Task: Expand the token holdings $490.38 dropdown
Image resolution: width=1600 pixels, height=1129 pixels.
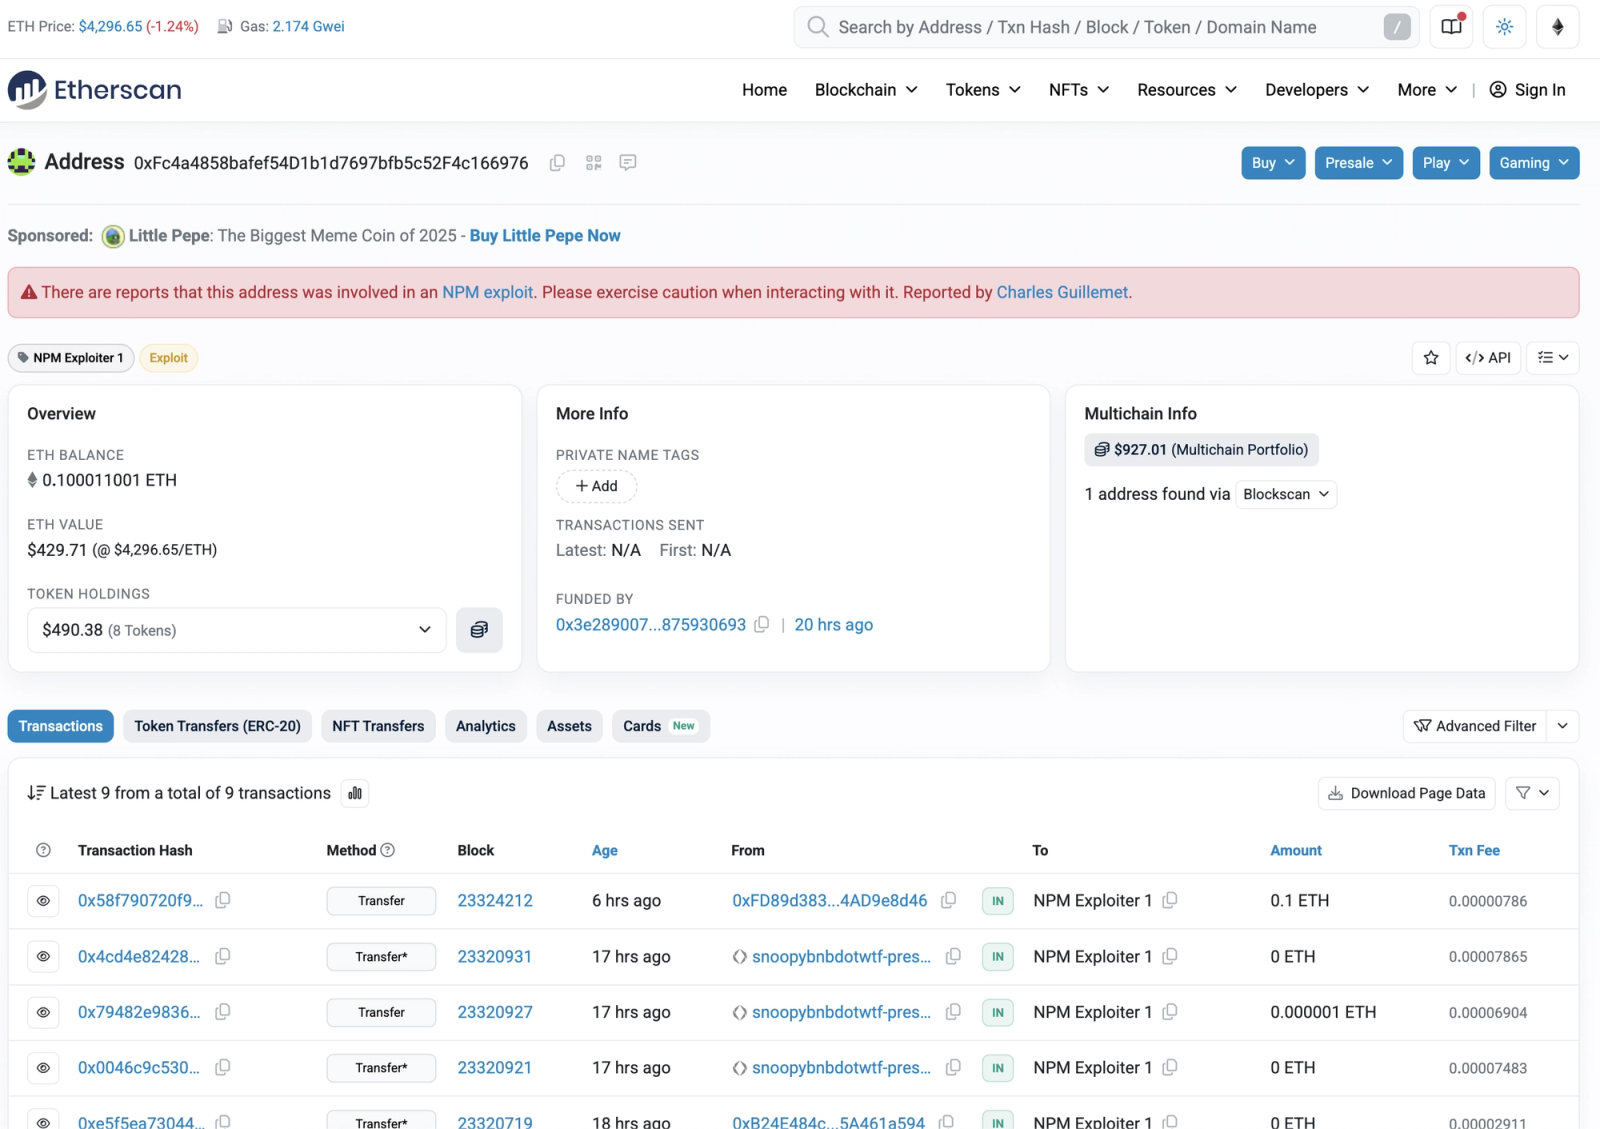Action: (x=236, y=630)
